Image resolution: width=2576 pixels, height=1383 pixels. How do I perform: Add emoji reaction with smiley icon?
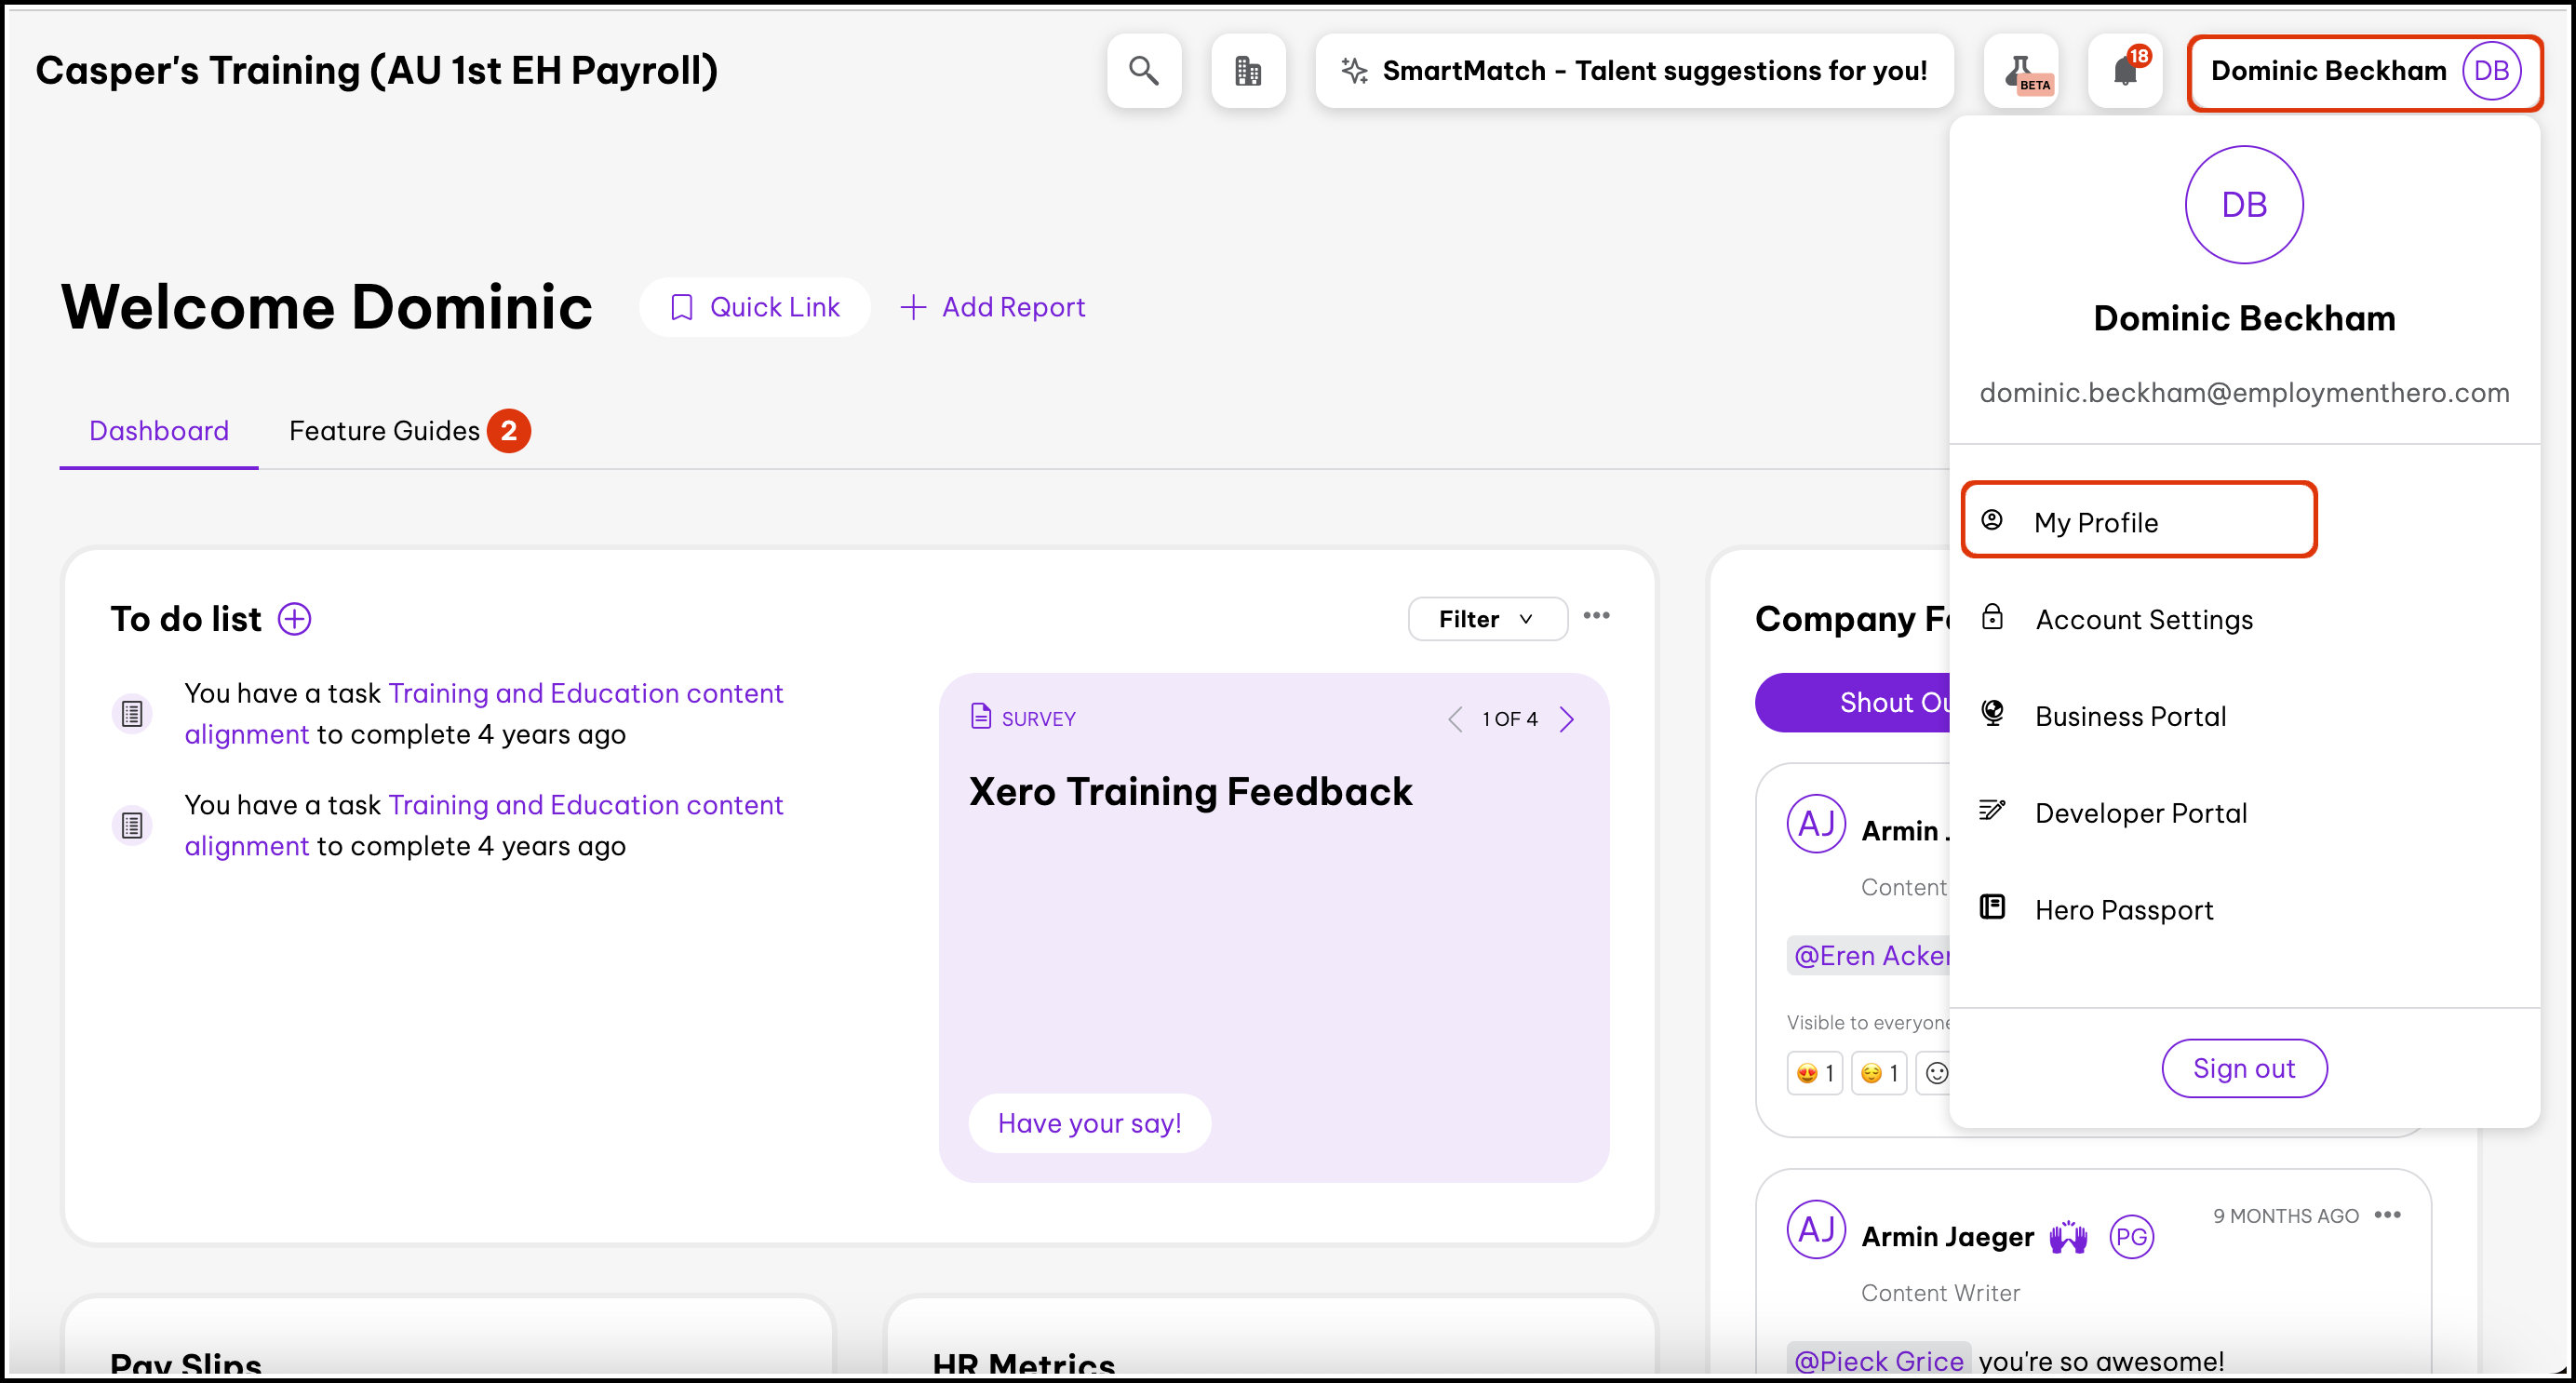point(1936,1073)
